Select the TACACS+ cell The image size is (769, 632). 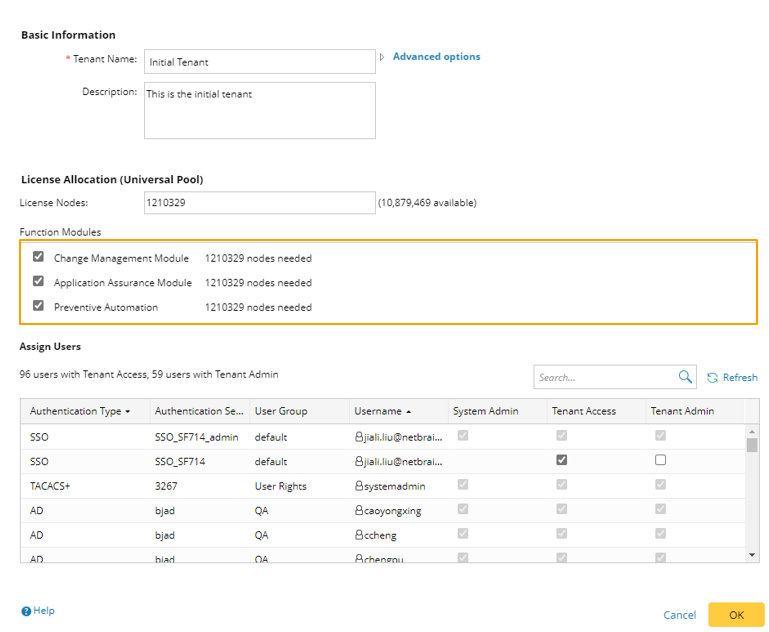50,486
